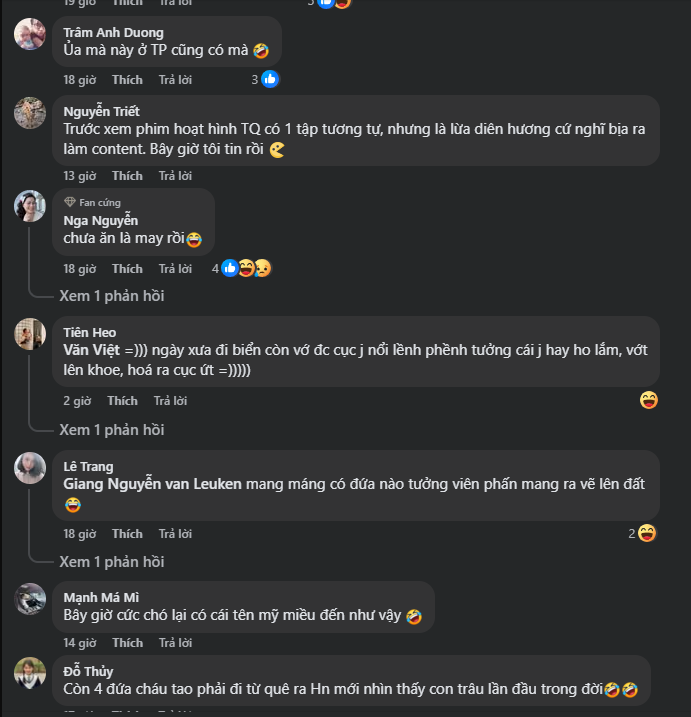Show 1 reply under Lê Trang's comment
The width and height of the screenshot is (691, 717).
coord(111,562)
